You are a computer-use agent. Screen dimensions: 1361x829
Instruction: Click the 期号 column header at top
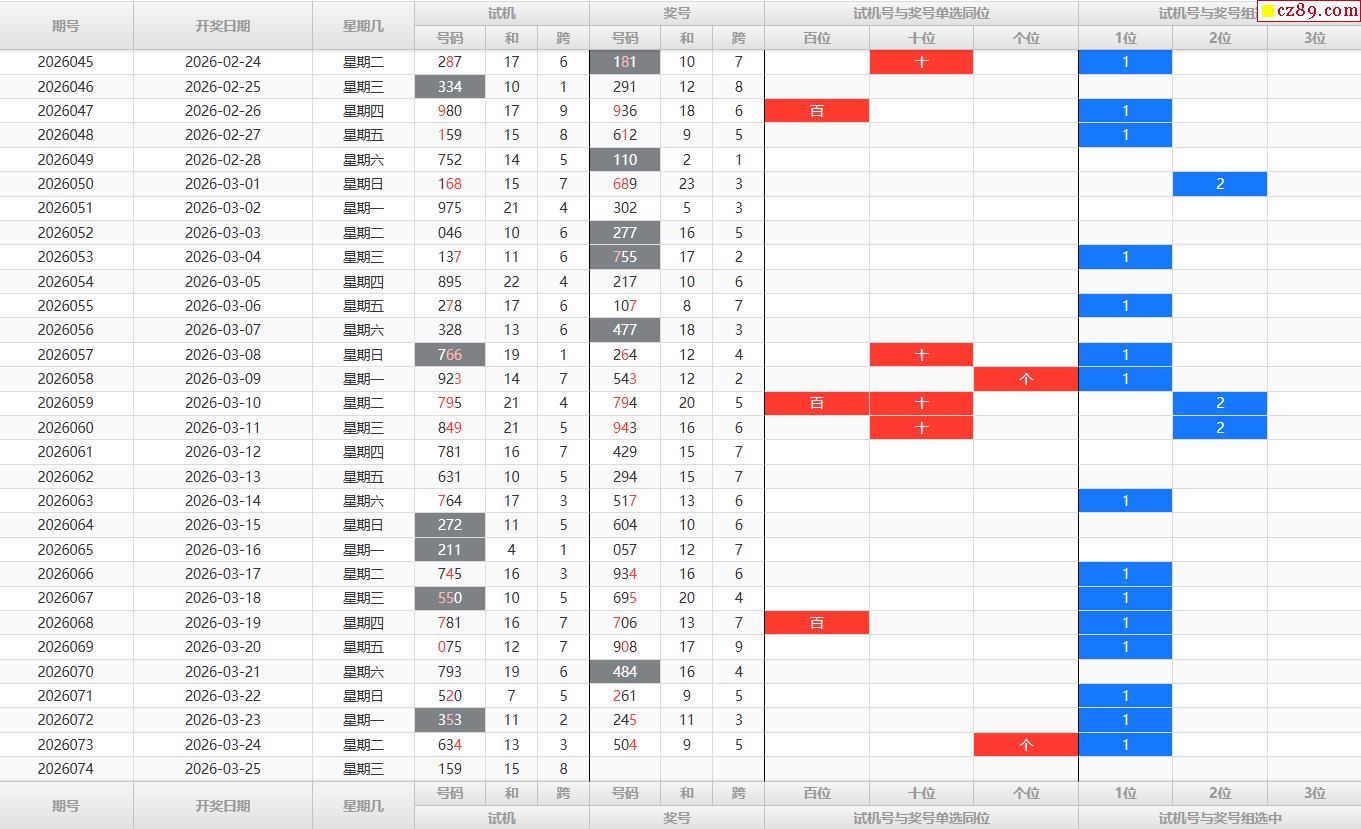coord(66,26)
